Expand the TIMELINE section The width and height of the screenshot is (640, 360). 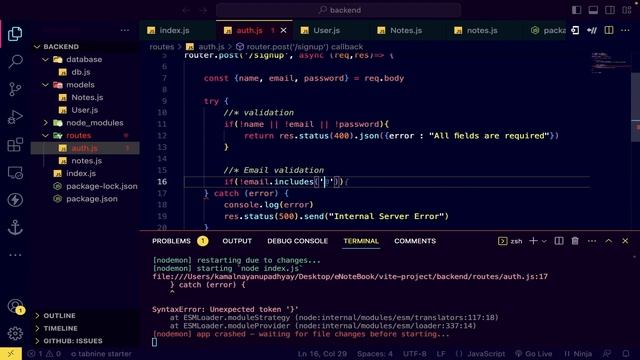point(37,328)
